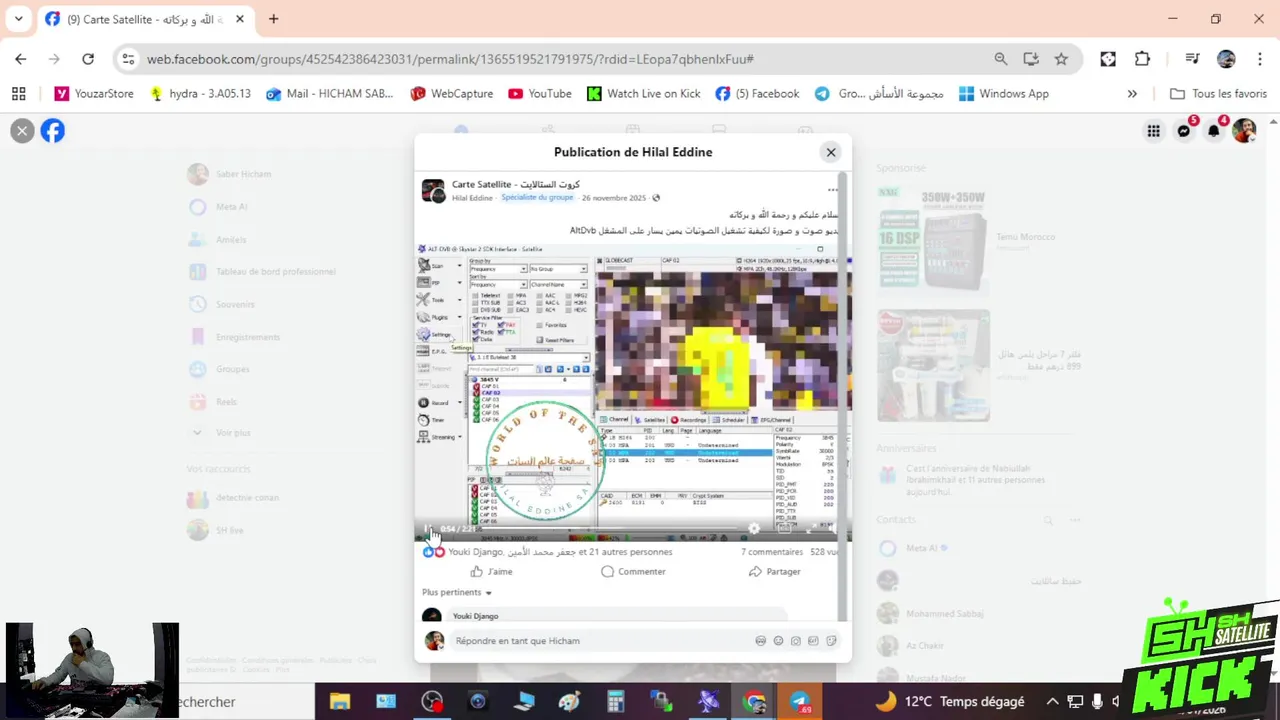Viewport: 1280px width, 720px height.
Task: Open the 12°C Temps dégagé weather widget
Action: pyautogui.click(x=949, y=702)
